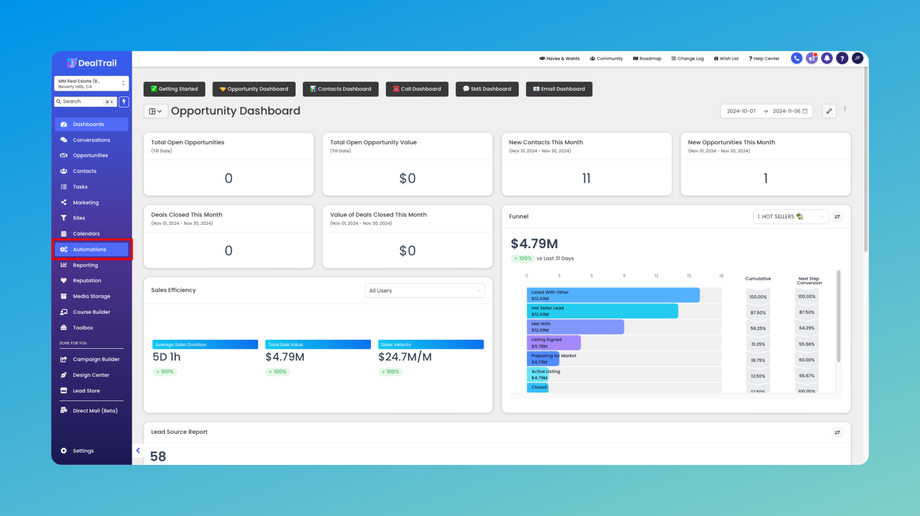Screen dimensions: 920x516
Task: Switch account using MM Real Estate selector
Action: pos(92,83)
